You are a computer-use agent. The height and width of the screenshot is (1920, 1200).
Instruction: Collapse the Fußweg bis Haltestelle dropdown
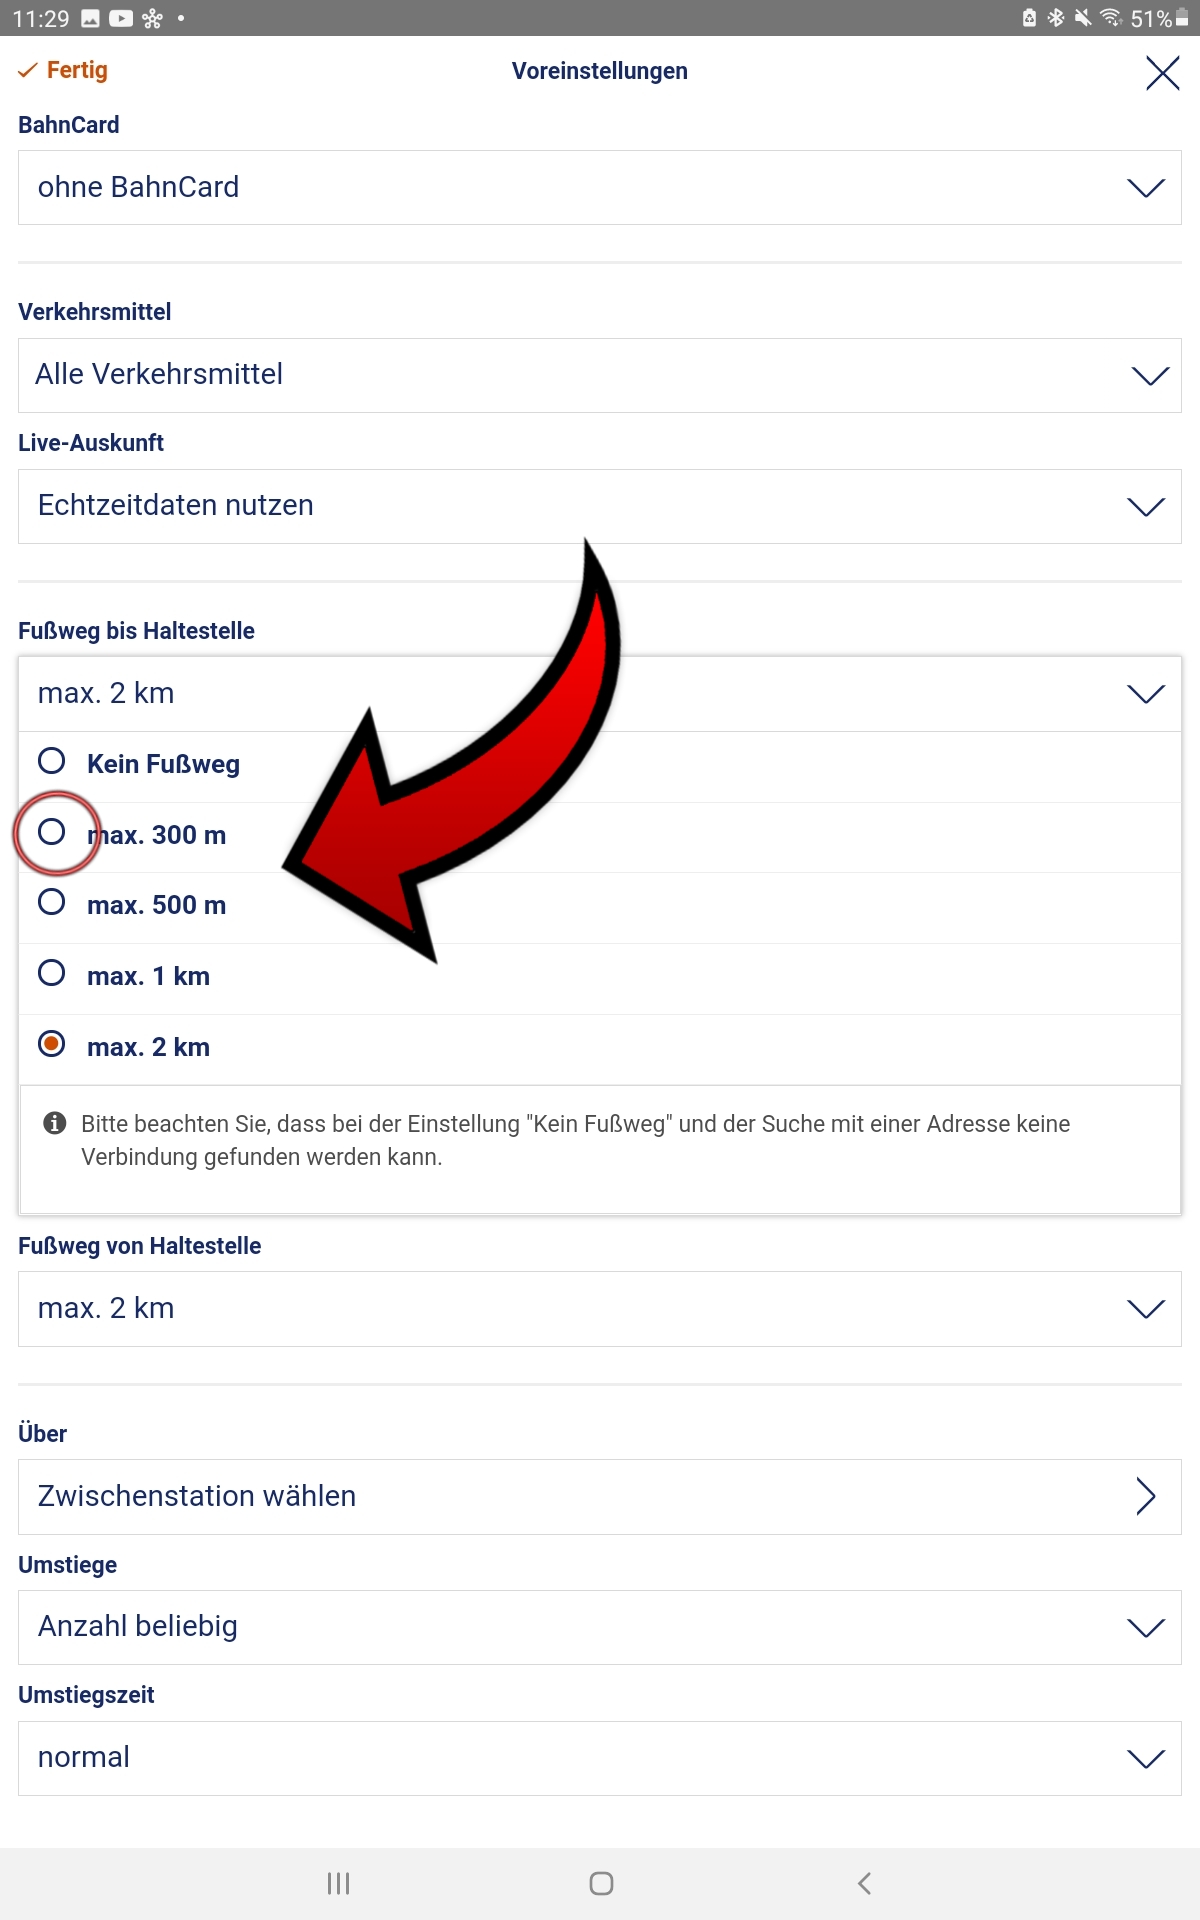coord(600,694)
